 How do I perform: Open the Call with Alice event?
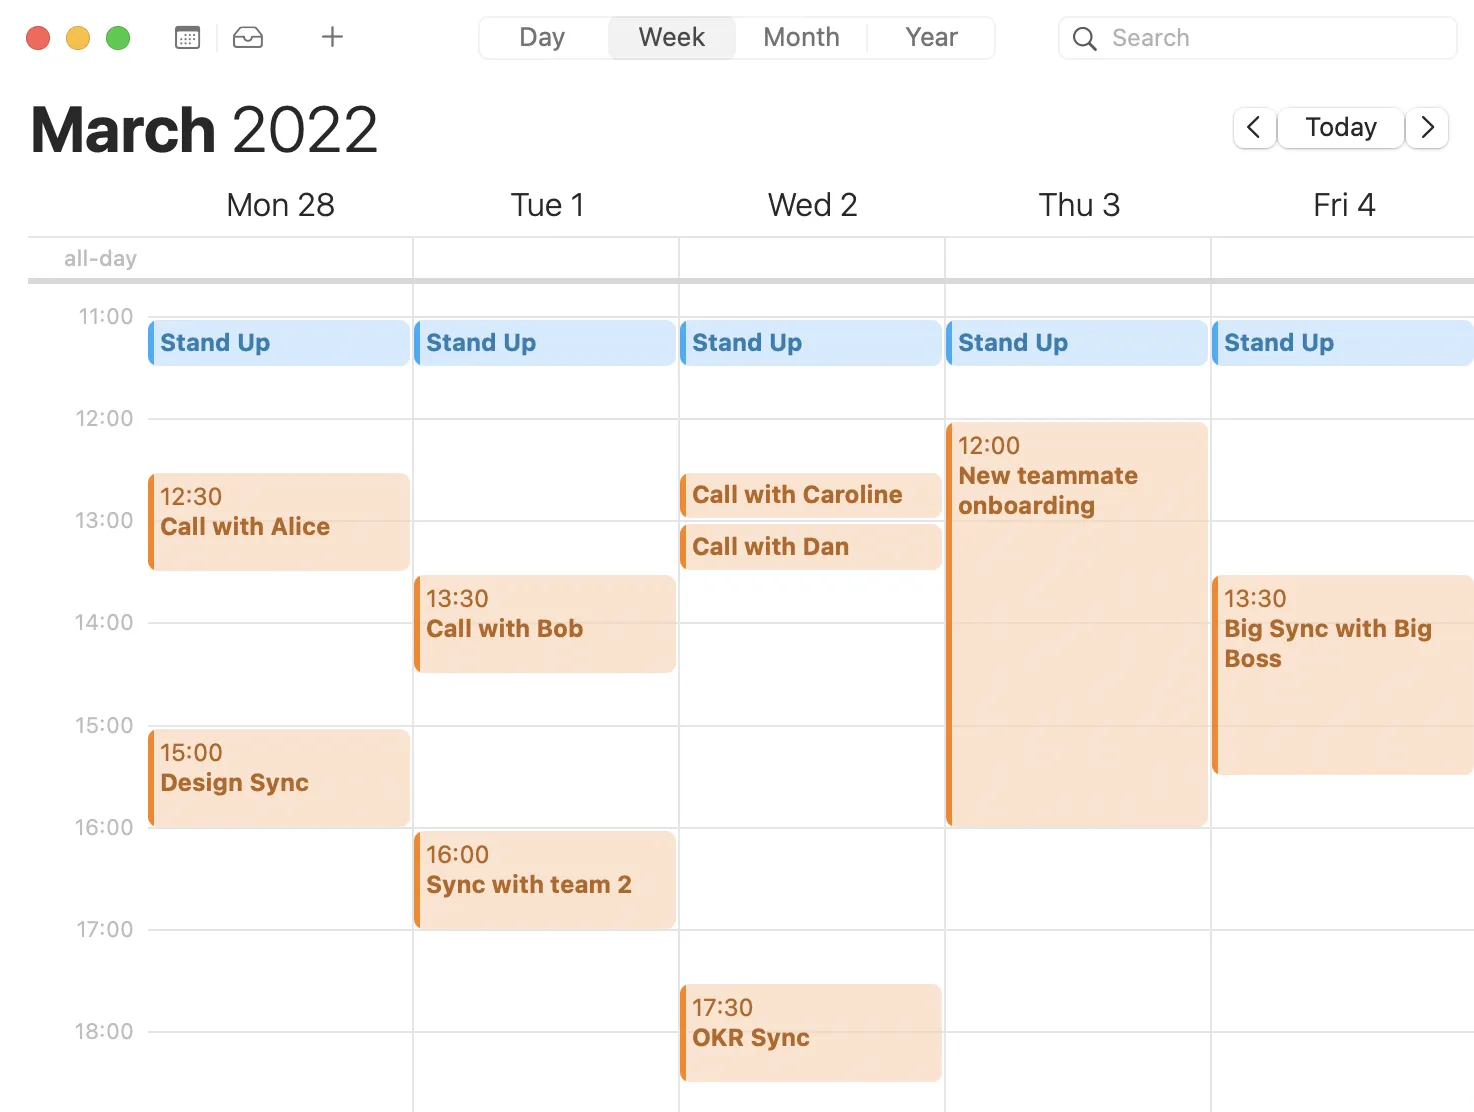tap(278, 521)
